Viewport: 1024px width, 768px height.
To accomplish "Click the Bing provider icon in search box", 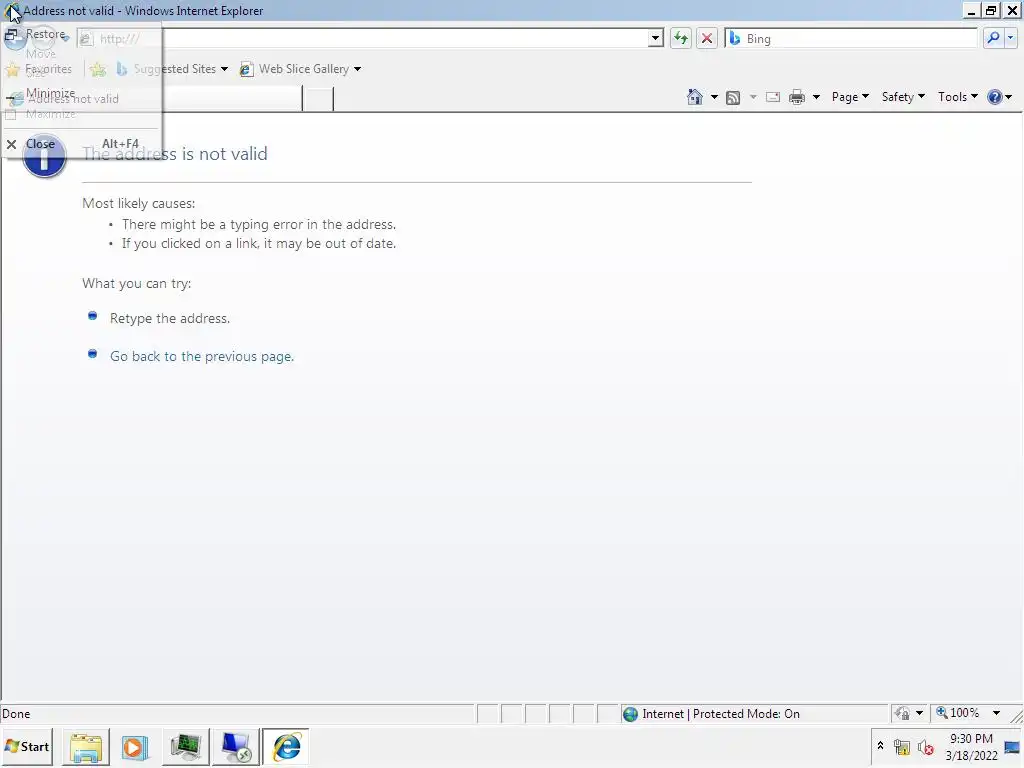I will pyautogui.click(x=735, y=39).
